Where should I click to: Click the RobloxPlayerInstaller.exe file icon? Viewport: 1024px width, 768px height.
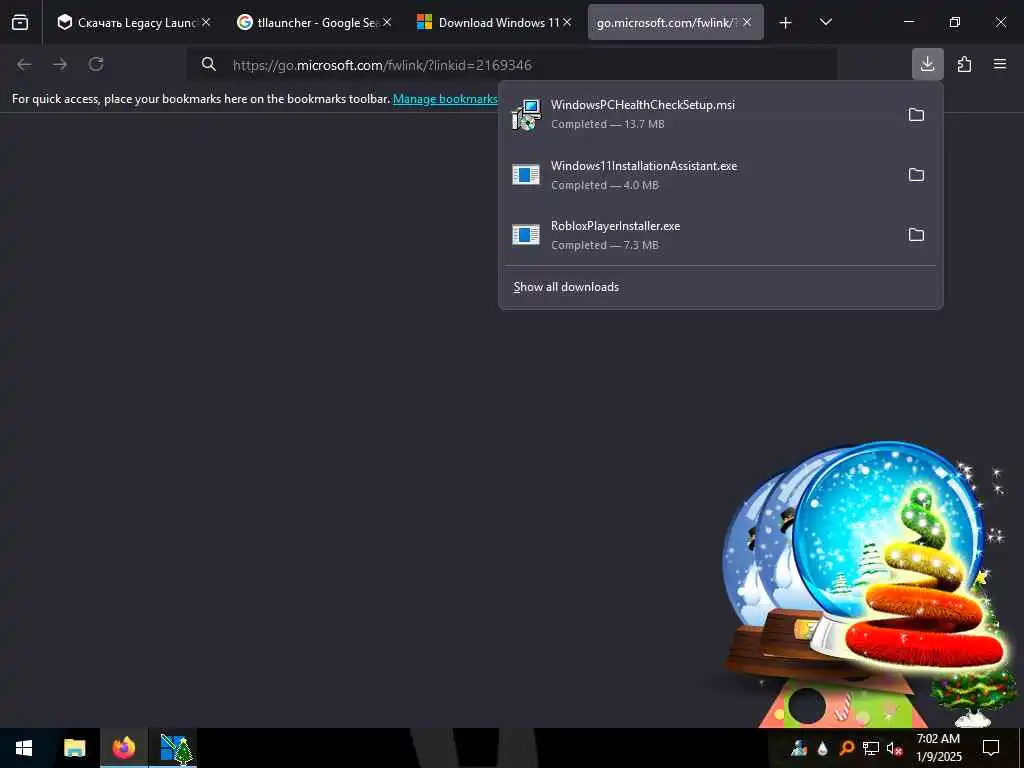[526, 234]
